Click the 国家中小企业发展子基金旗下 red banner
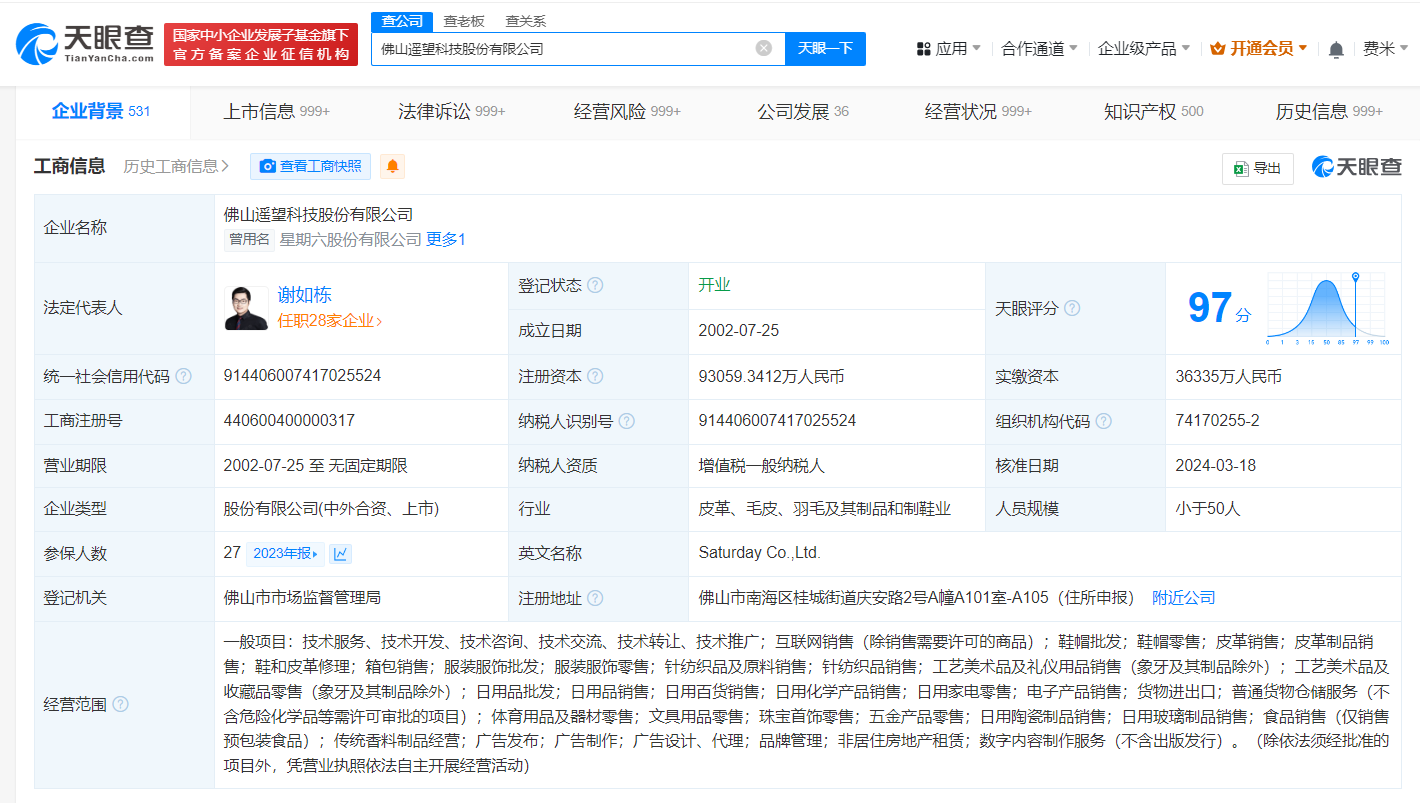The height and width of the screenshot is (803, 1420). [260, 44]
